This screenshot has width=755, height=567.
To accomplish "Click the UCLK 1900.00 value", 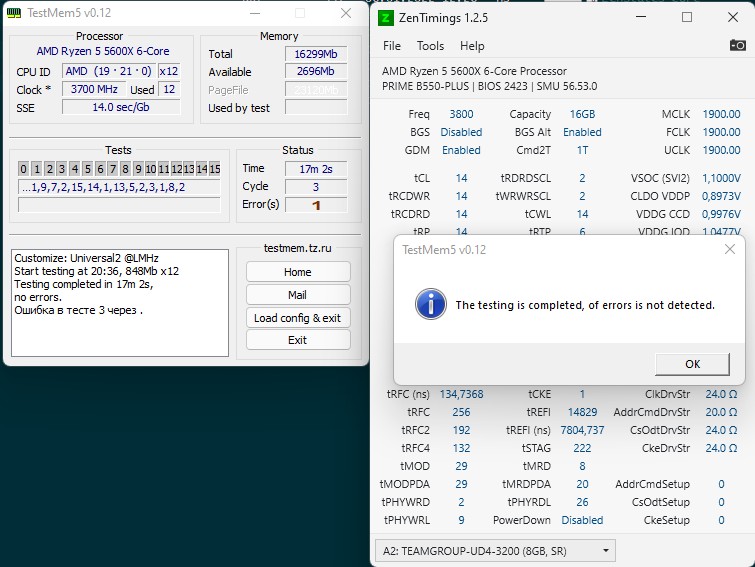I will (x=721, y=150).
